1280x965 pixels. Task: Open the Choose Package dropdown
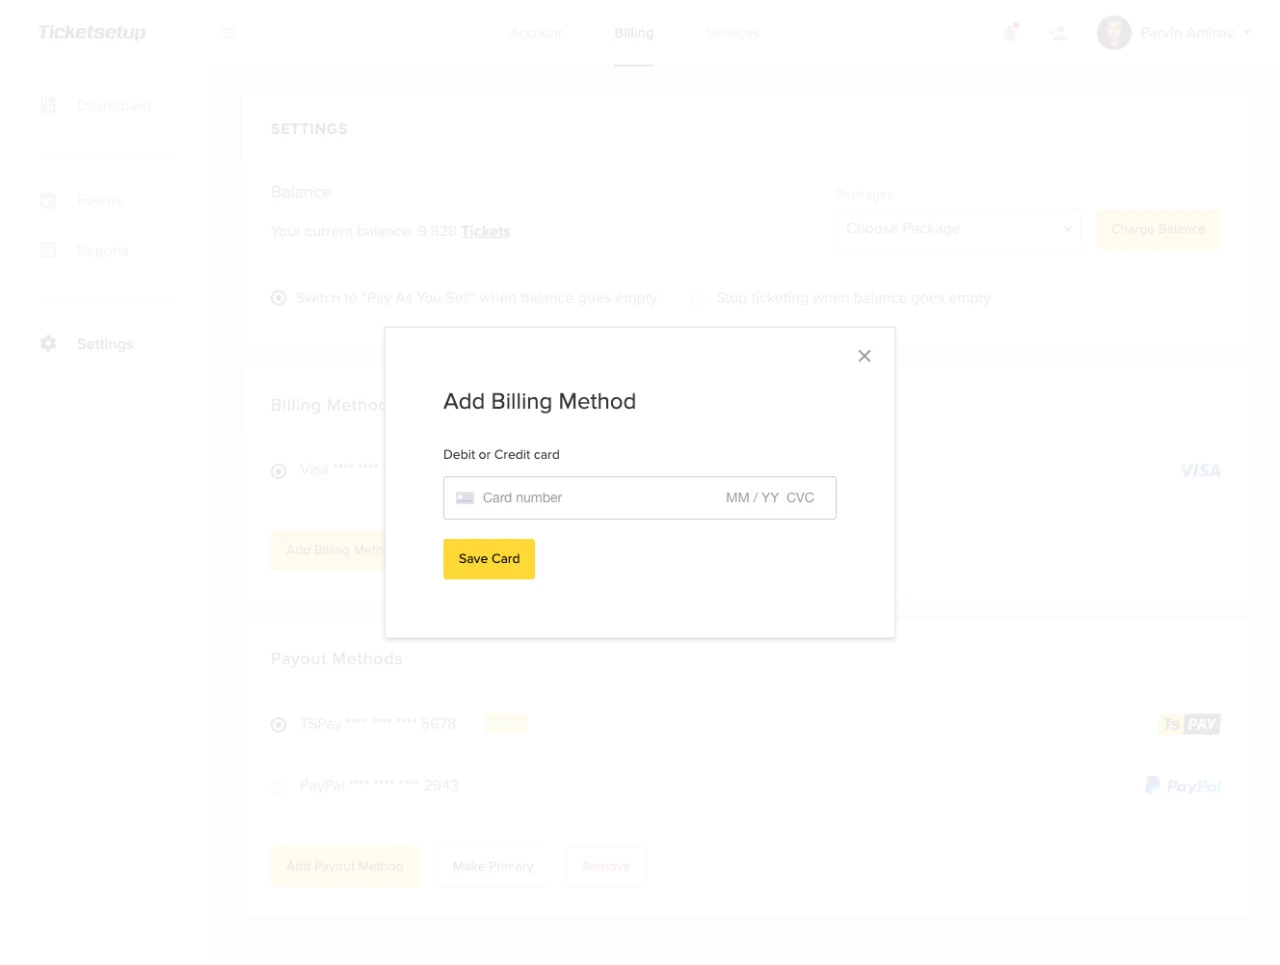[958, 228]
